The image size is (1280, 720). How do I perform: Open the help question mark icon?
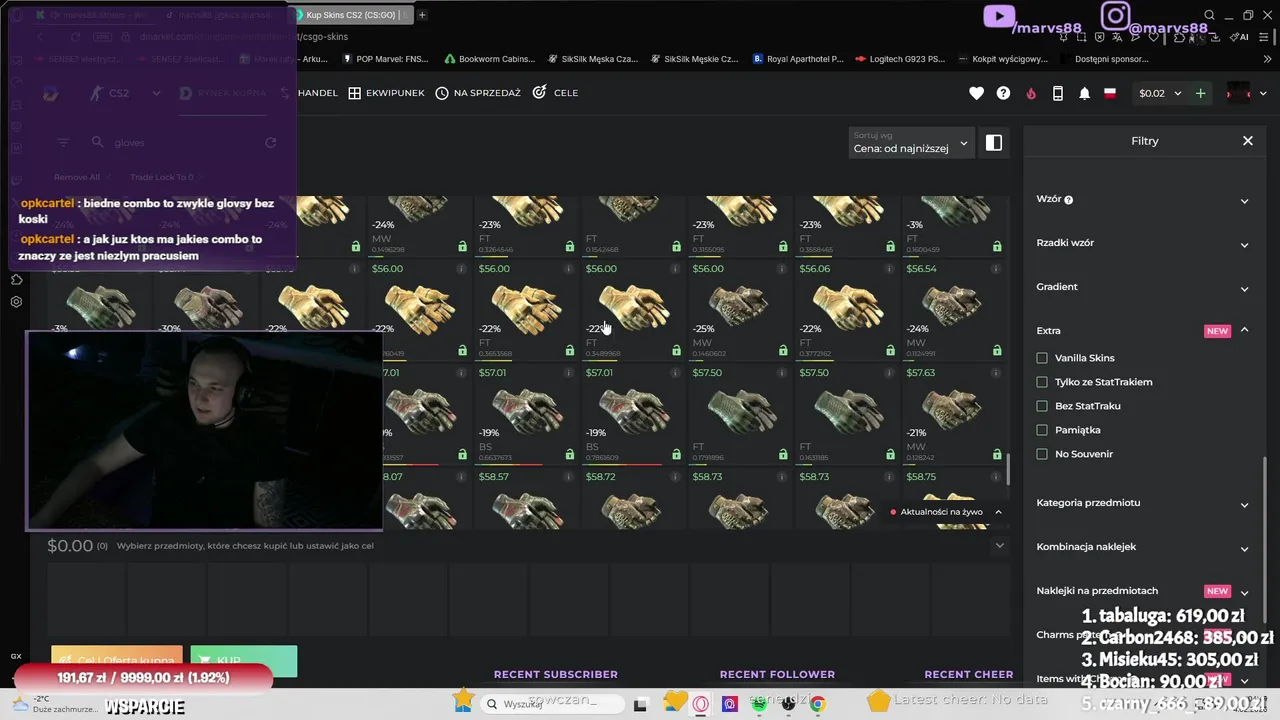click(x=1003, y=93)
